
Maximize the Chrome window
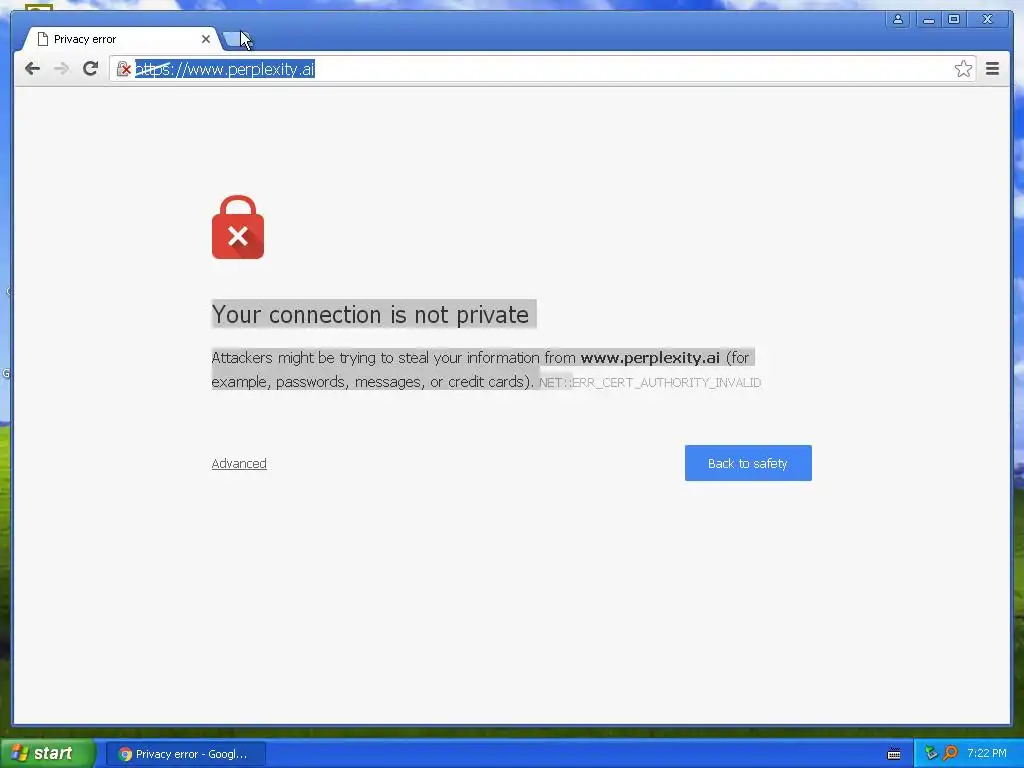click(954, 19)
